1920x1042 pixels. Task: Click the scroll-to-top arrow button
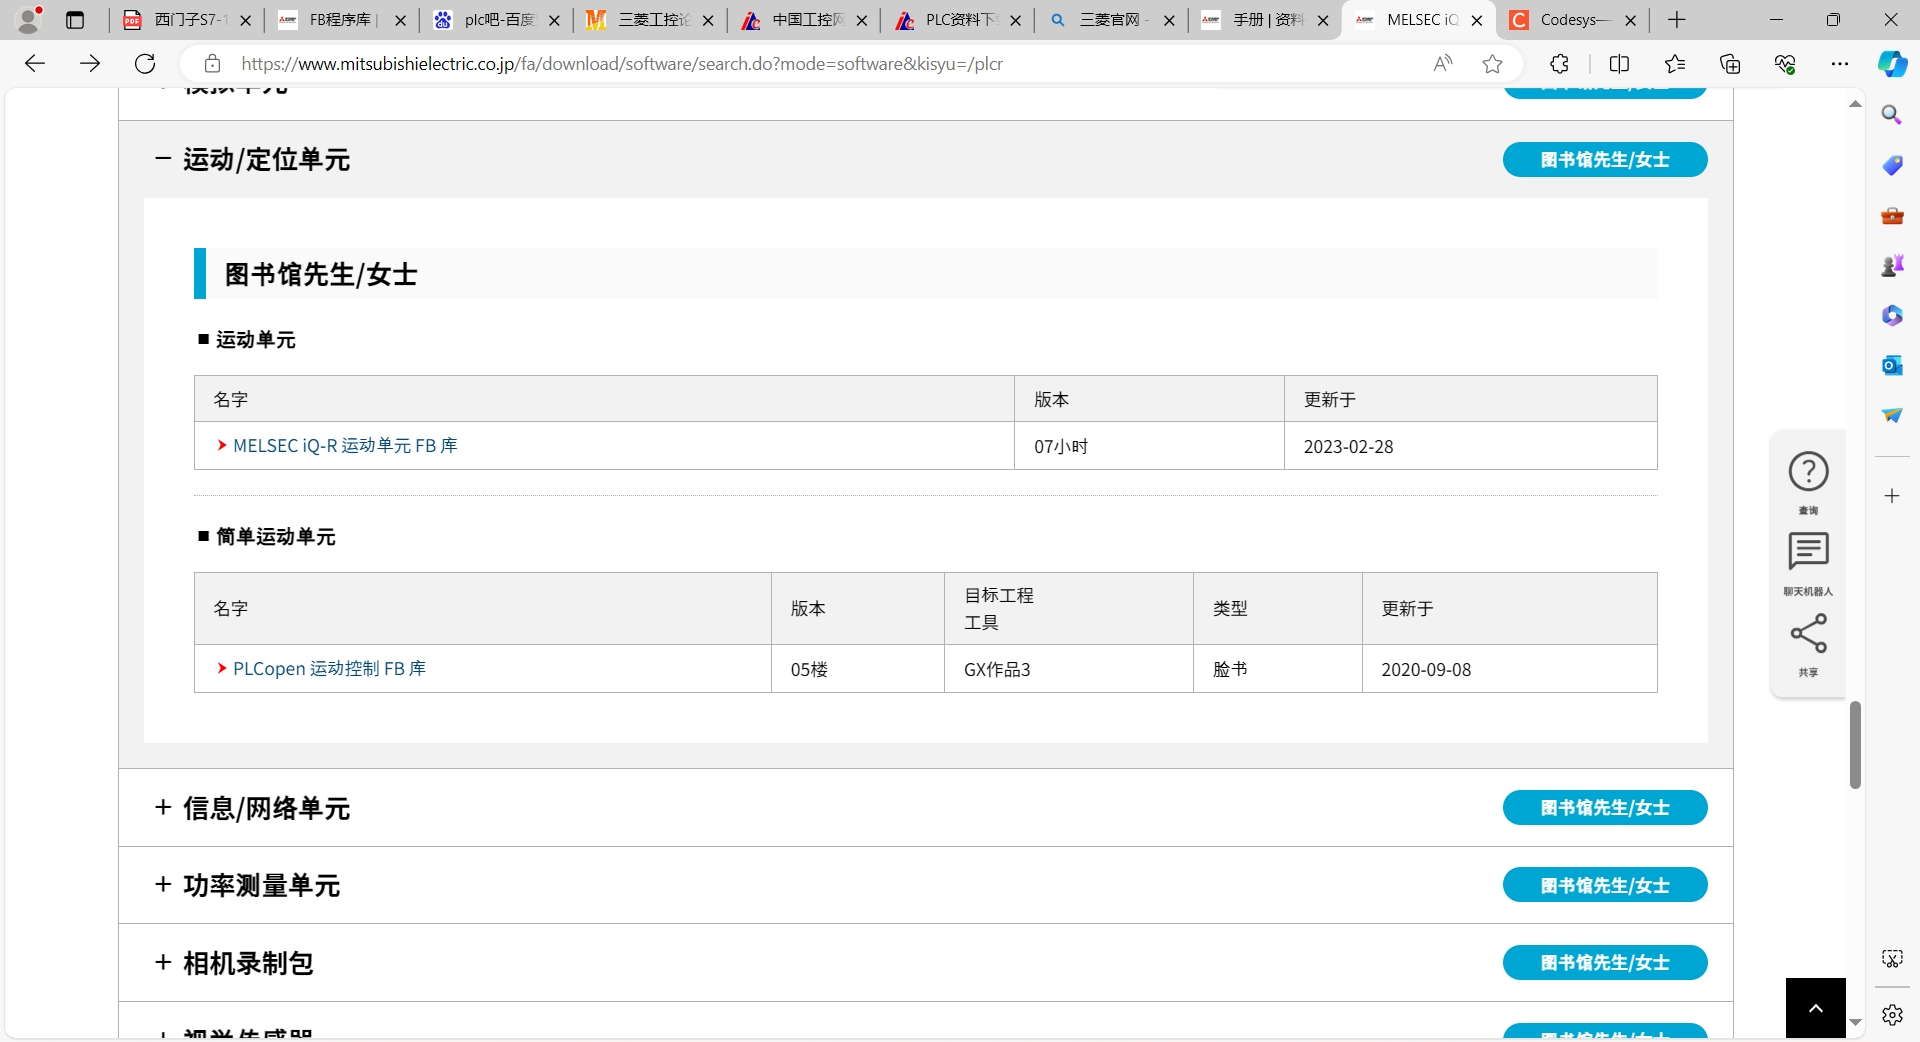1815,1008
